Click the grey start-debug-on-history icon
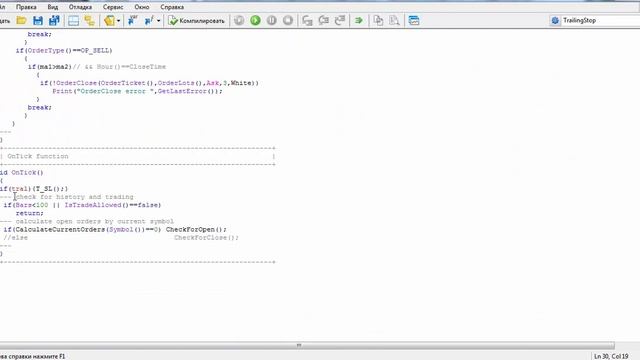 coord(239,20)
